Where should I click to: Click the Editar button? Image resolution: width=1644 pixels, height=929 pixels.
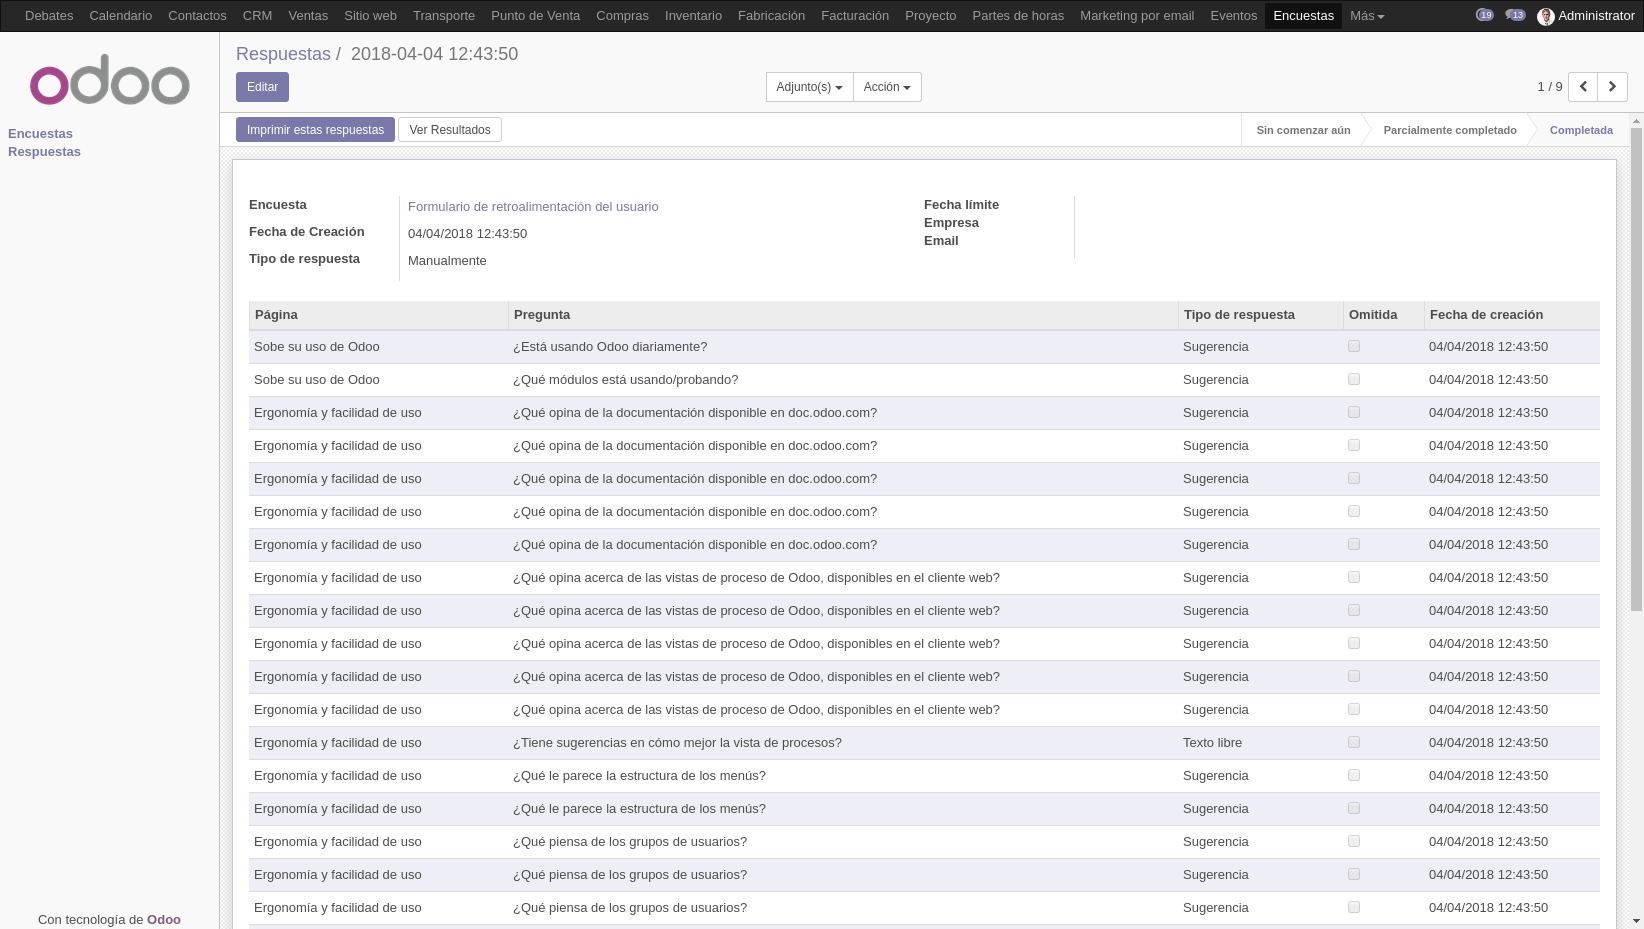(262, 87)
